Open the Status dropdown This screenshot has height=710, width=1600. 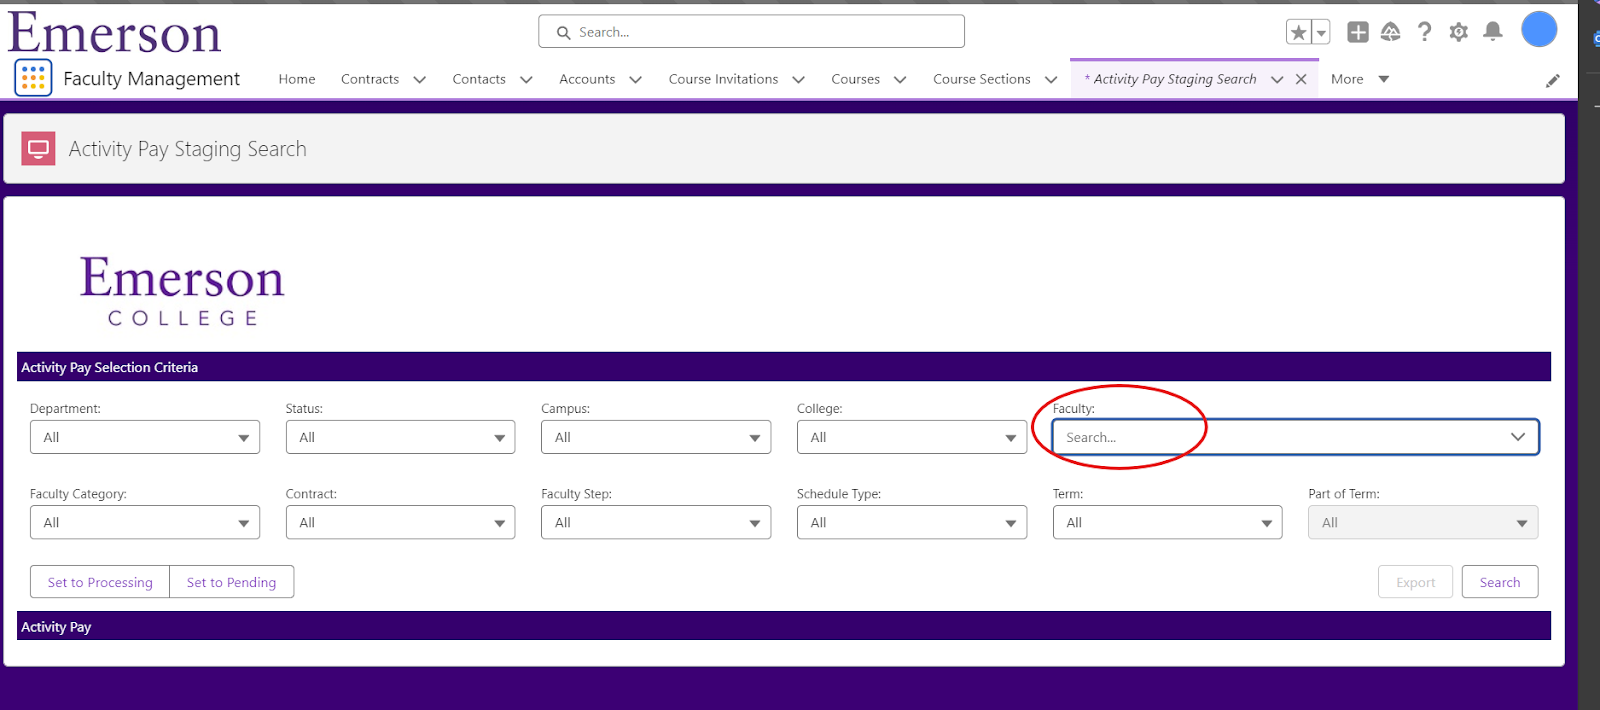tap(400, 437)
